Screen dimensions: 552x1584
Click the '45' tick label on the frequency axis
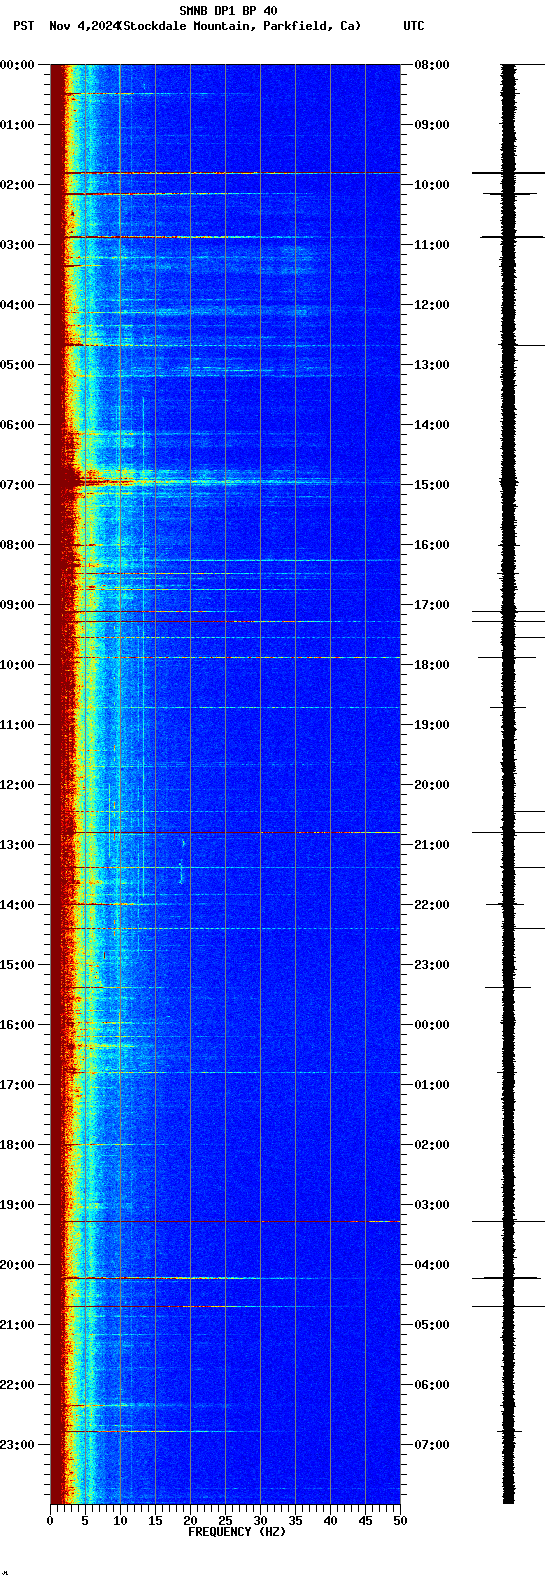[365, 1521]
